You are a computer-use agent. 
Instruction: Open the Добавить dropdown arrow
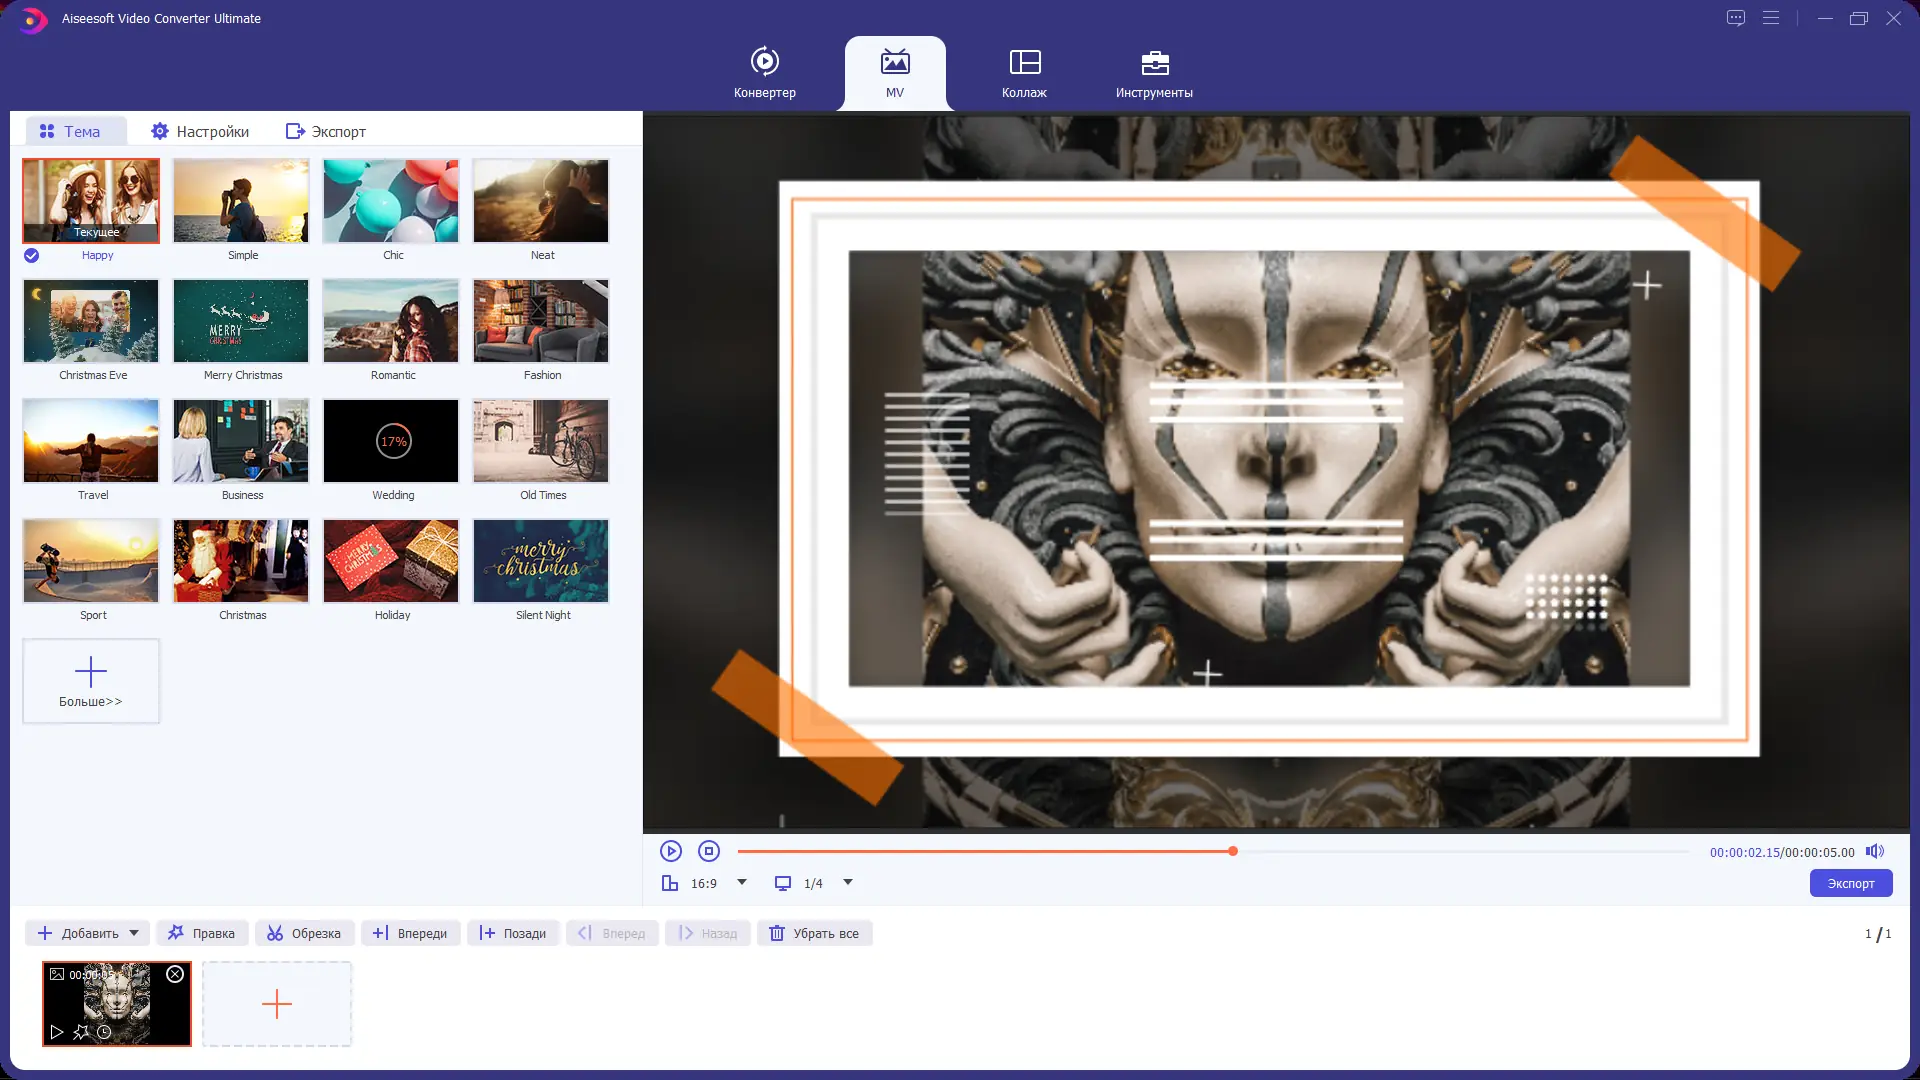(134, 933)
